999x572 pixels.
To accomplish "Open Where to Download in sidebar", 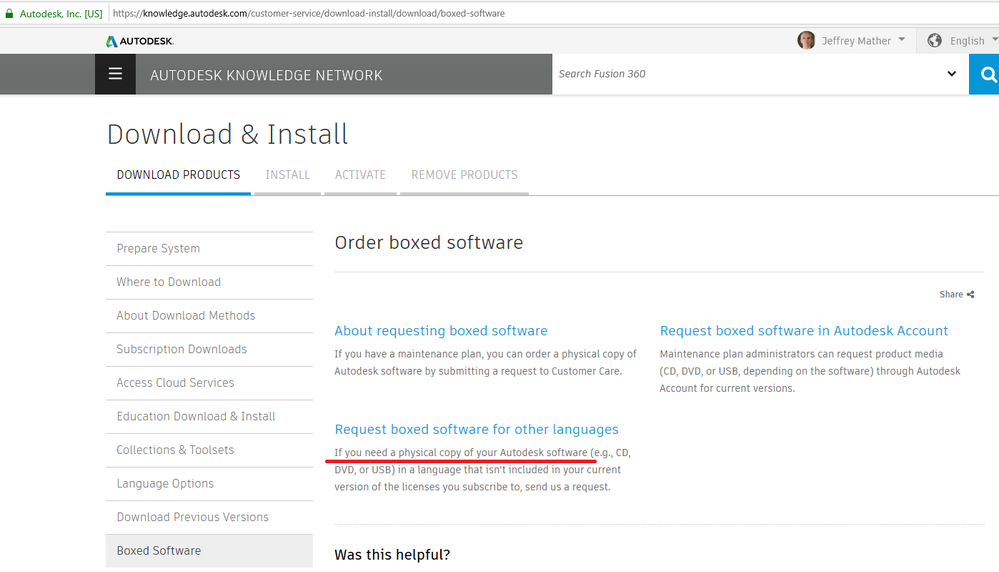I will [209, 282].
